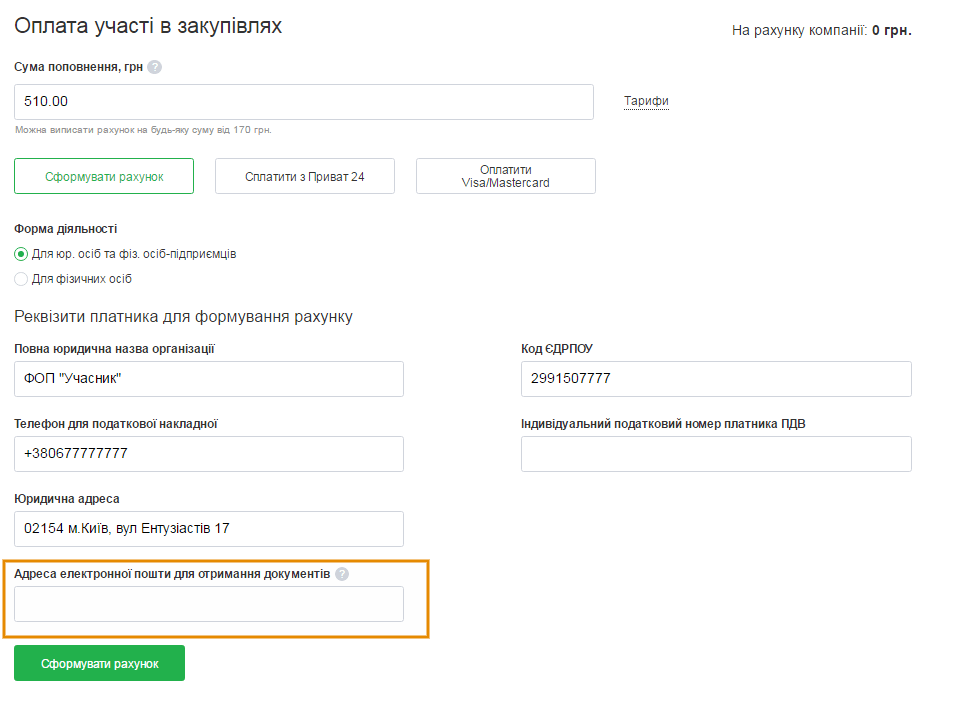Select the Для фізичних осіб radio button
The height and width of the screenshot is (702, 976).
(x=21, y=279)
